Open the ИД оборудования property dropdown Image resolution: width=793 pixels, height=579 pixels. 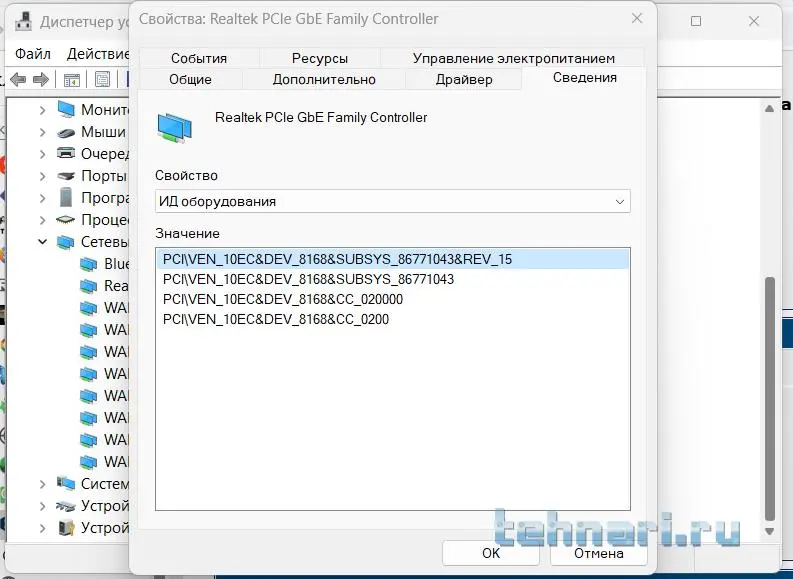pyautogui.click(x=392, y=201)
